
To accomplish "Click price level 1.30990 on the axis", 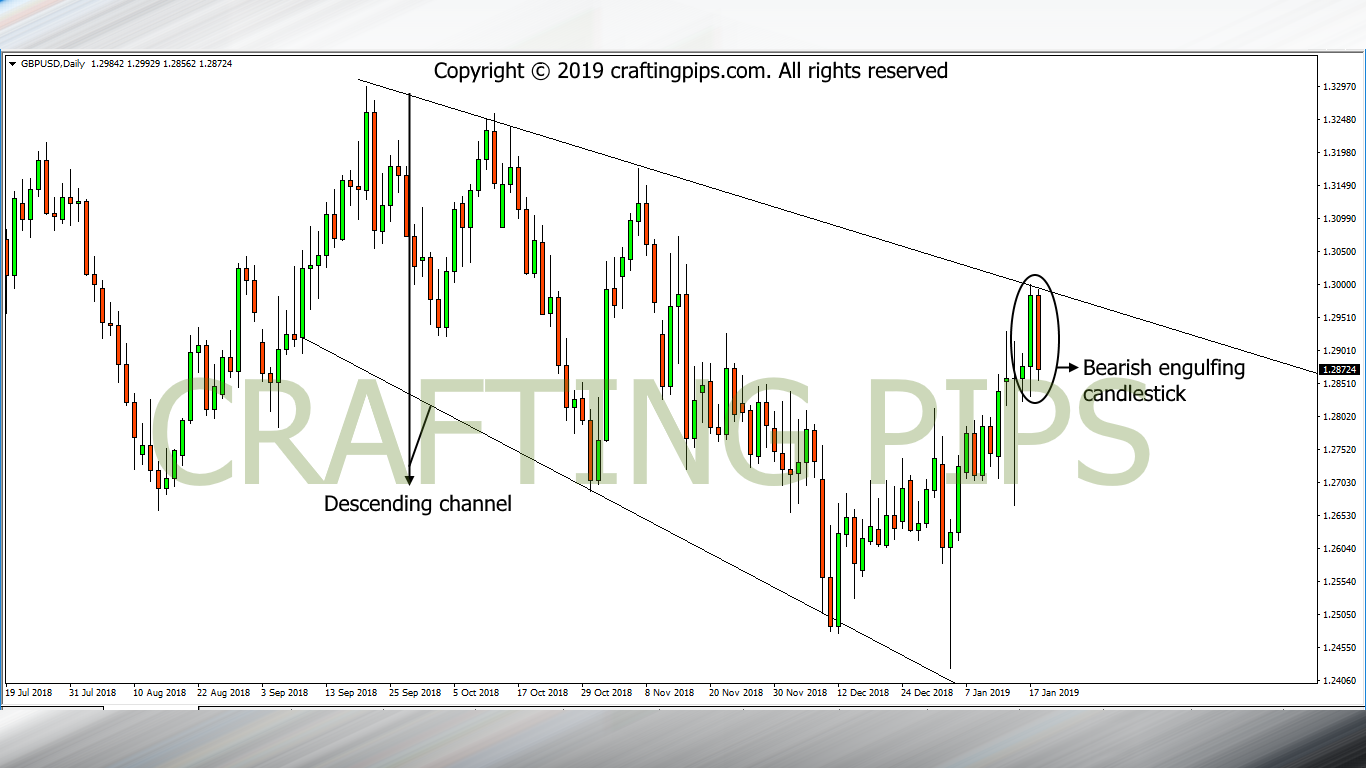I will (x=1338, y=219).
